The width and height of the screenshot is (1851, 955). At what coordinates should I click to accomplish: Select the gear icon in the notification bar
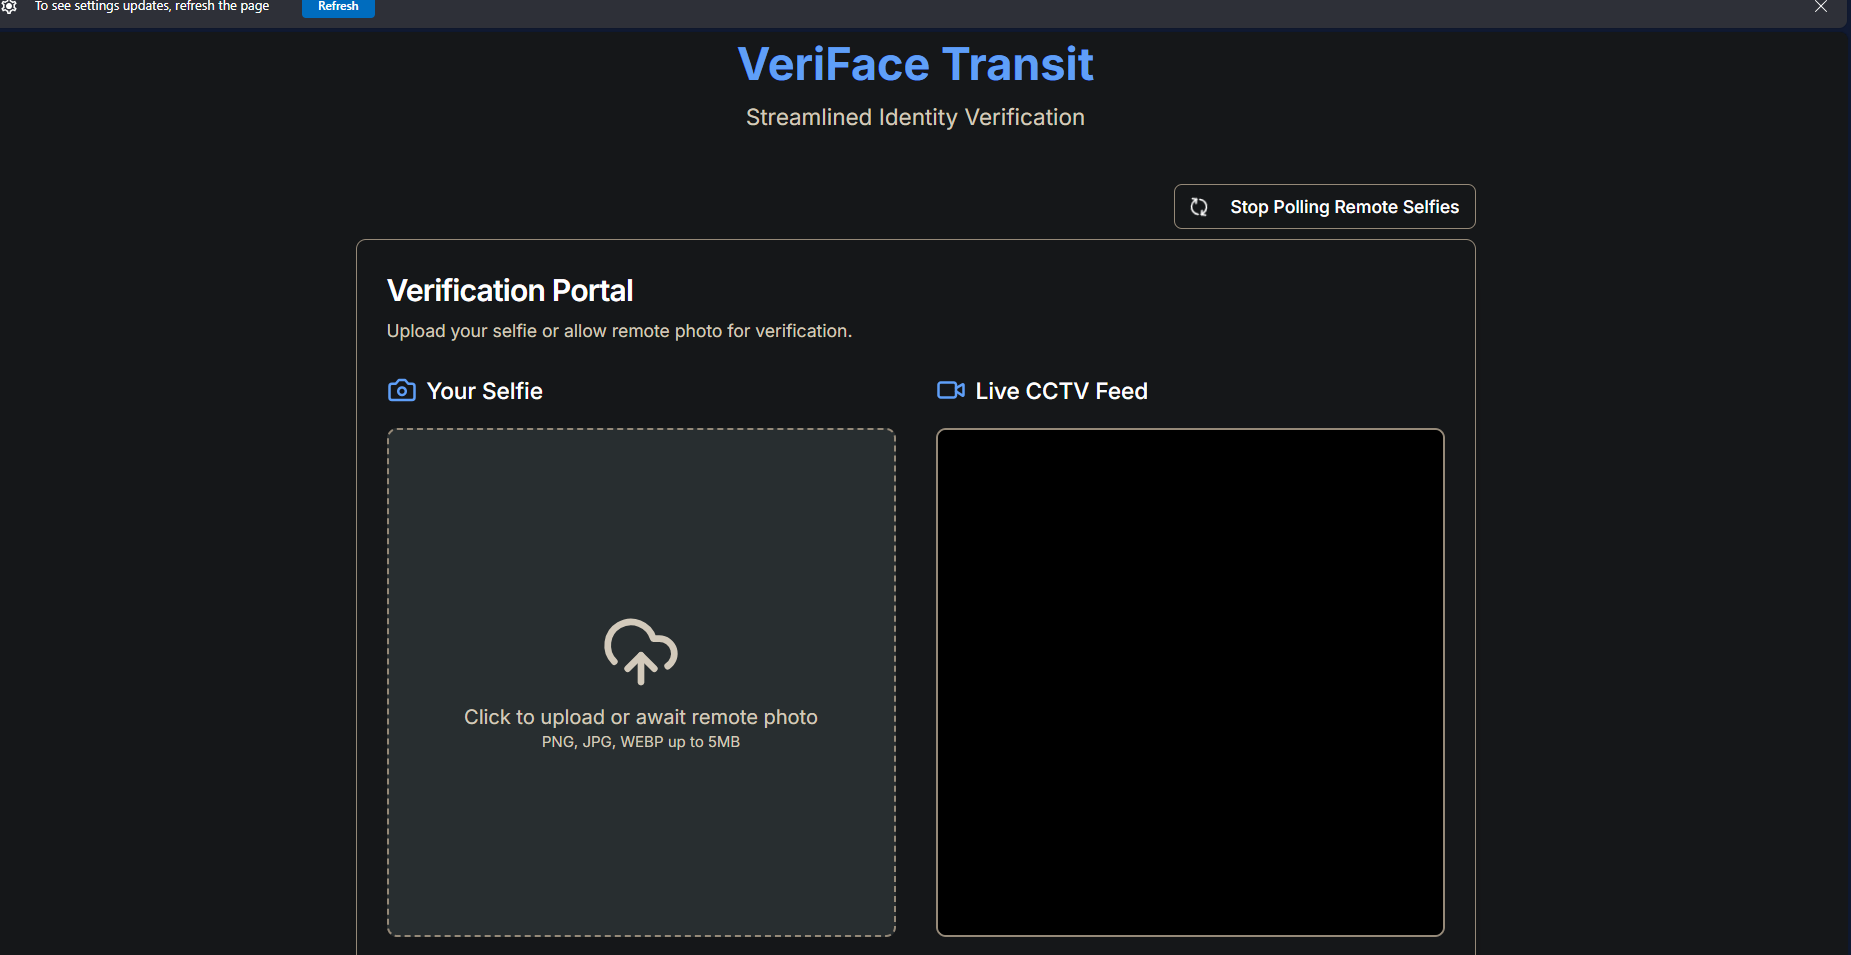11,7
